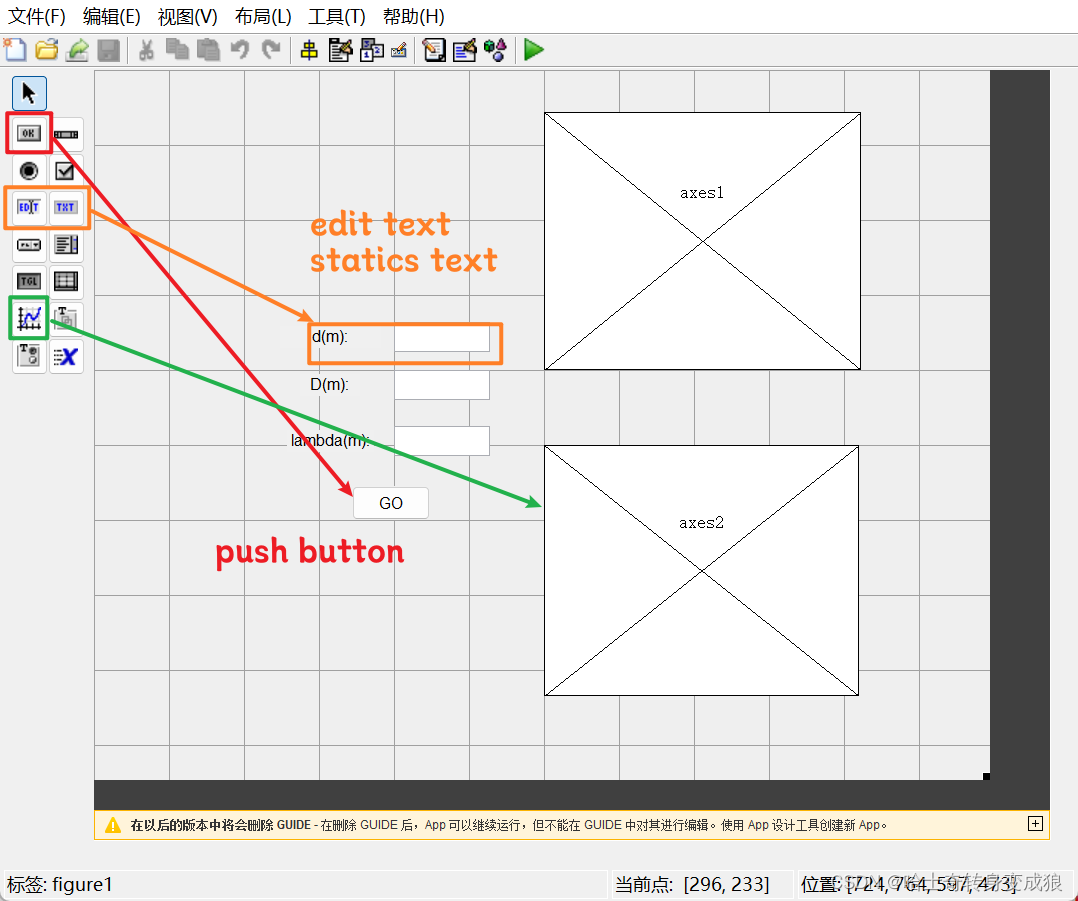The width and height of the screenshot is (1078, 901).
Task: Expand the GUIDE removal warning banner
Action: pyautogui.click(x=1035, y=823)
